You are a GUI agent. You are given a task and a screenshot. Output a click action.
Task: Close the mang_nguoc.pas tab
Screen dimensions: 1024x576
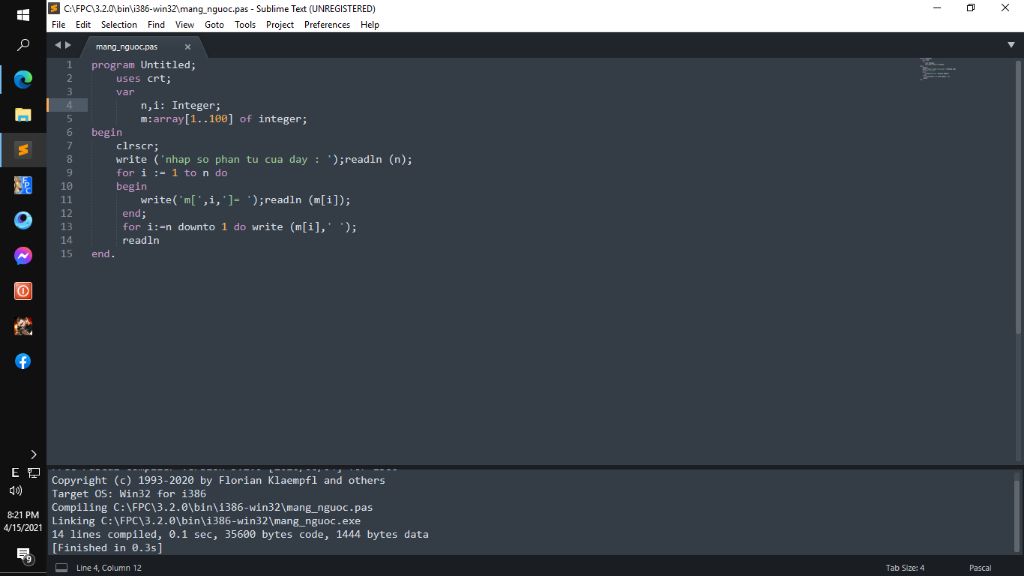coord(187,47)
